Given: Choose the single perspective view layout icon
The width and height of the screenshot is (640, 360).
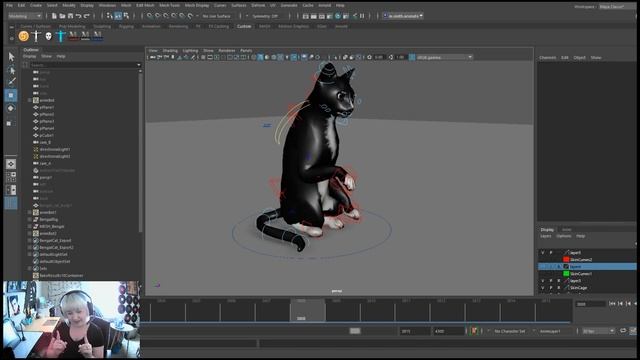Looking at the screenshot, I should [11, 164].
